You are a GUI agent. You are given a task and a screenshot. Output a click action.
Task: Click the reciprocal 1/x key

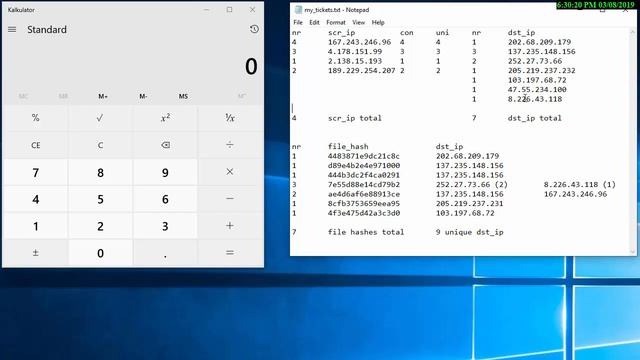pos(230,118)
